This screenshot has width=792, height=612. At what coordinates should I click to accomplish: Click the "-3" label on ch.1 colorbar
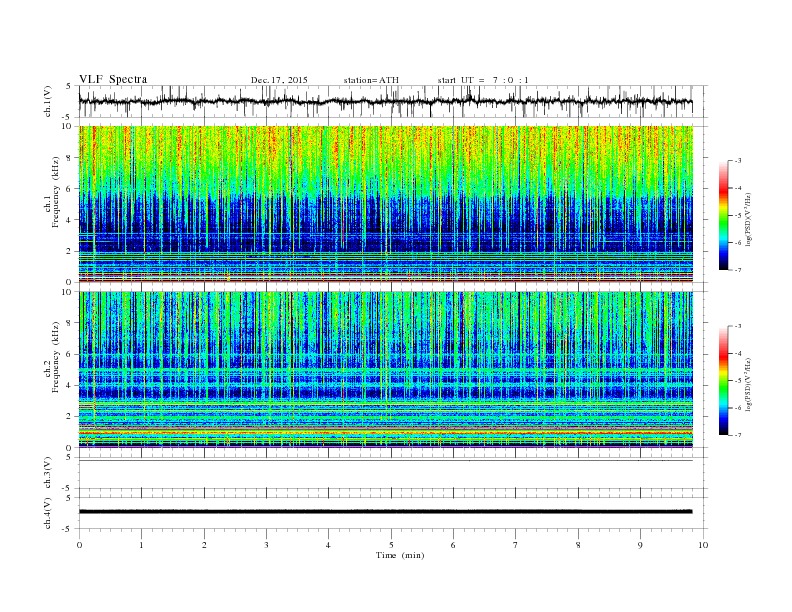[738, 161]
